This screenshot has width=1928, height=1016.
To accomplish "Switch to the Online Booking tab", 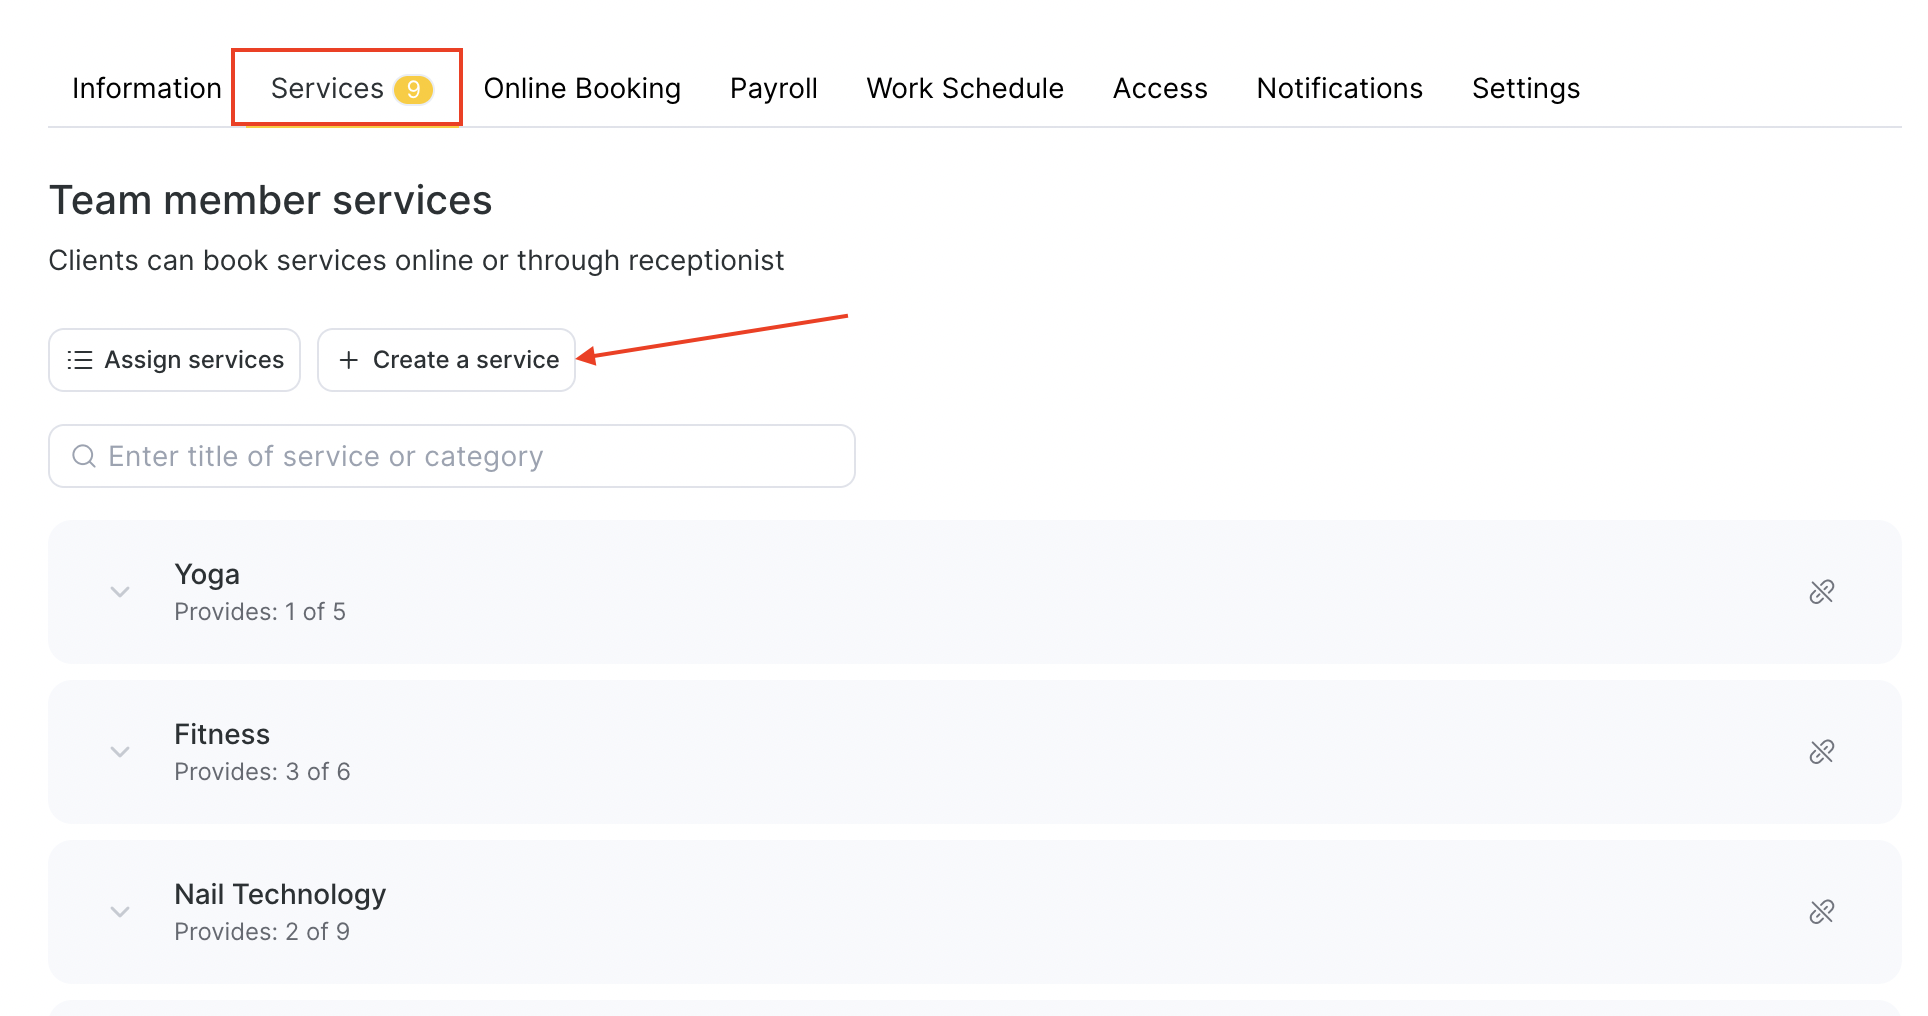I will 582,89.
